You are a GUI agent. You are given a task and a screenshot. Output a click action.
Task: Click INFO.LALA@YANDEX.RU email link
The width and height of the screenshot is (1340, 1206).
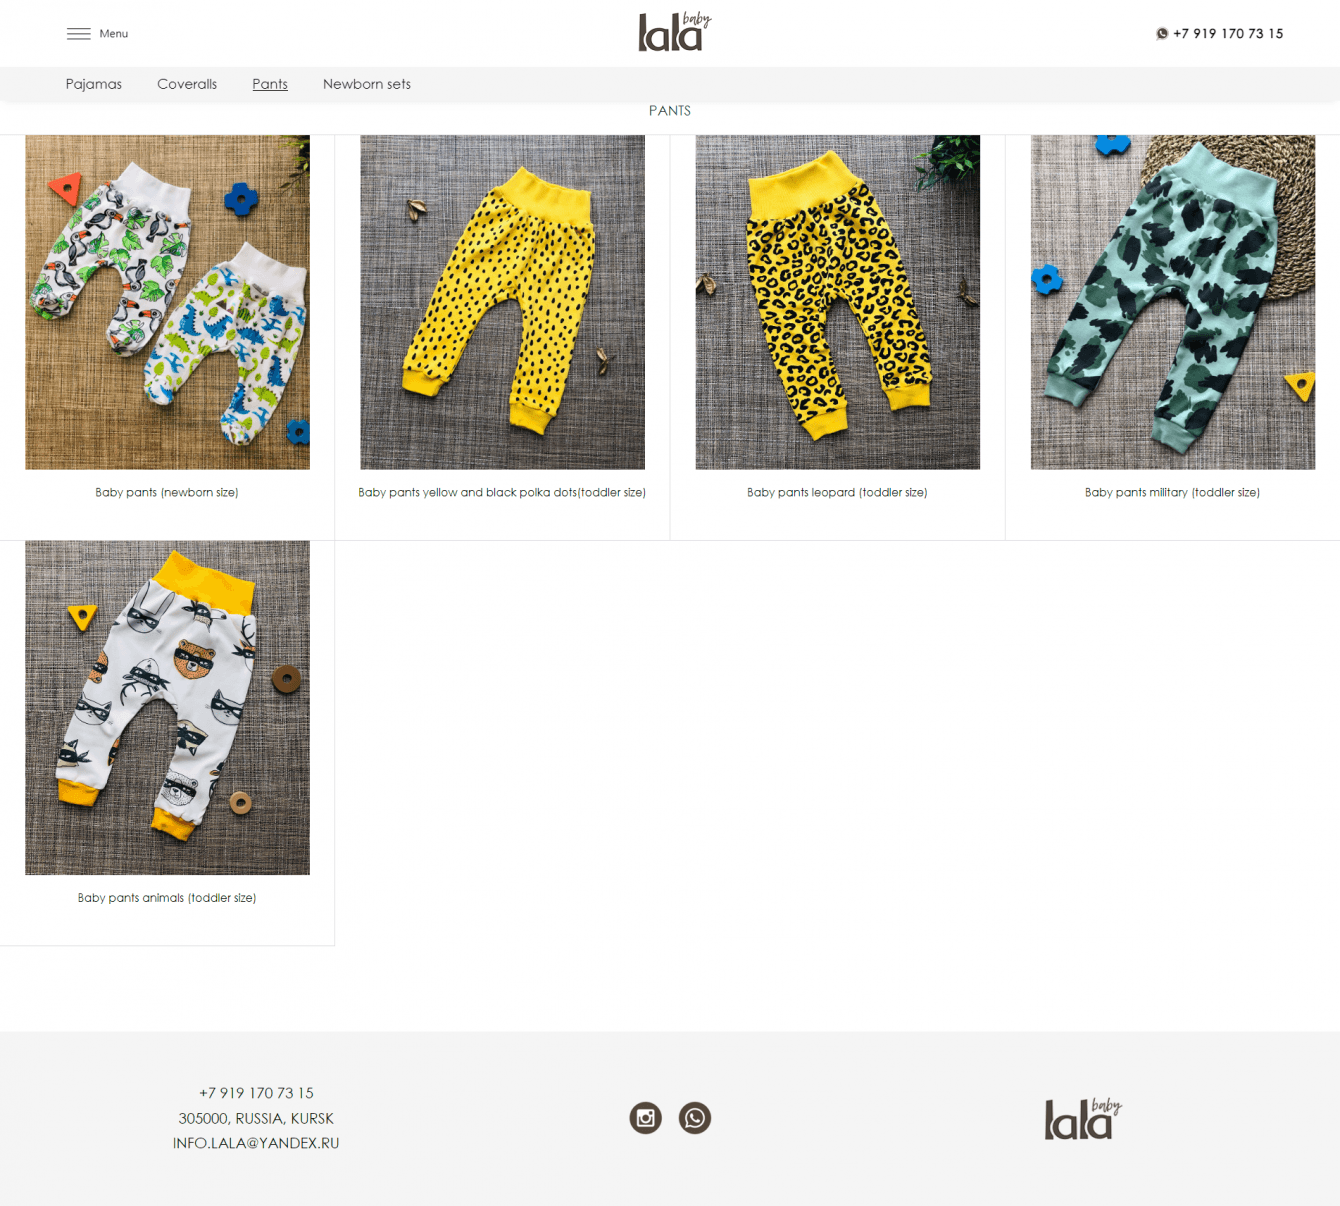(256, 1143)
